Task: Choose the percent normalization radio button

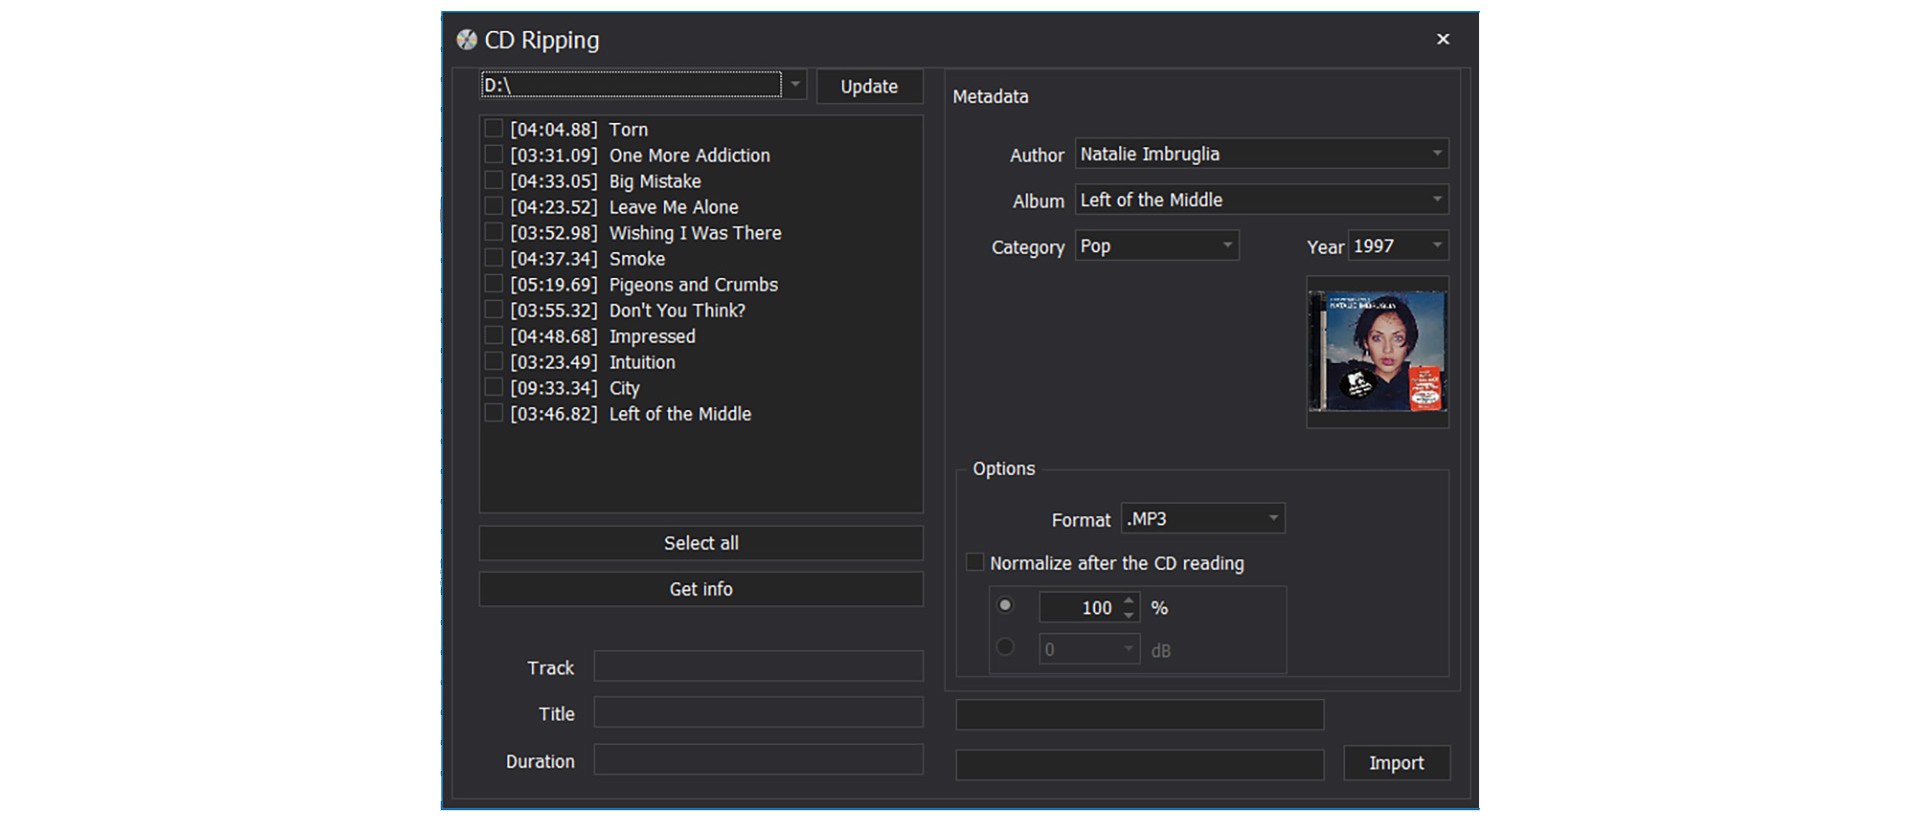Action: click(1005, 606)
